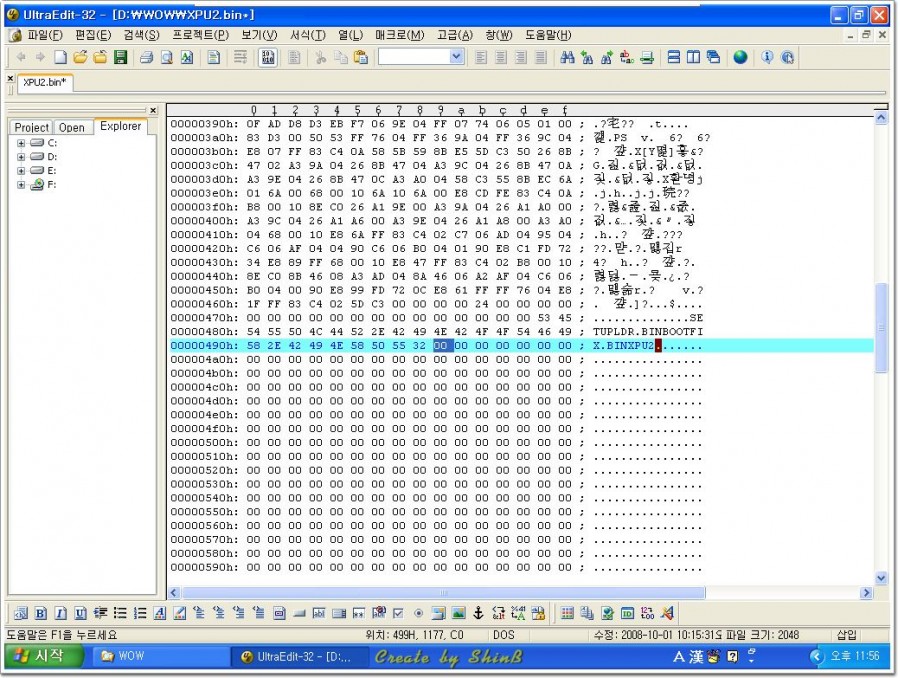
Task: Click the horizontal scrollbar left arrow
Action: click(x=174, y=592)
